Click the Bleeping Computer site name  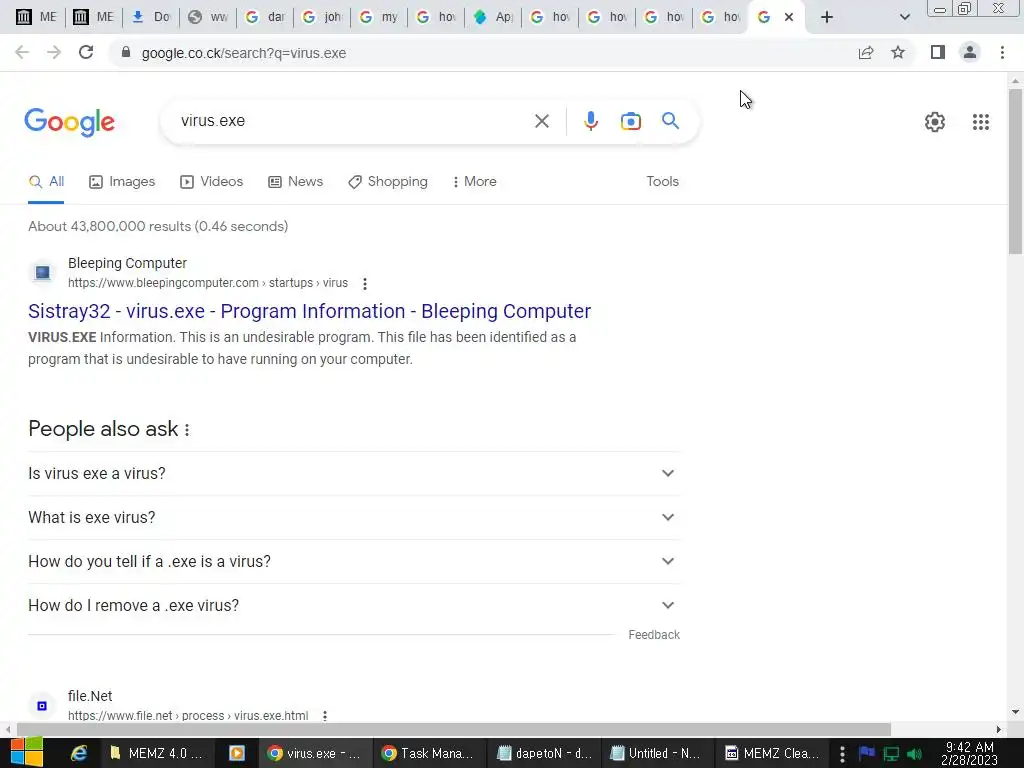127,263
